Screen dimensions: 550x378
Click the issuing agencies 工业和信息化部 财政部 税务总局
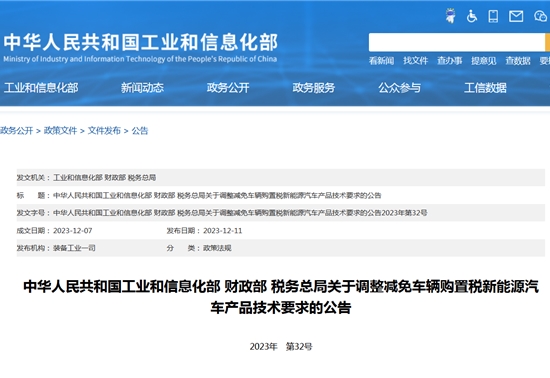(x=105, y=178)
